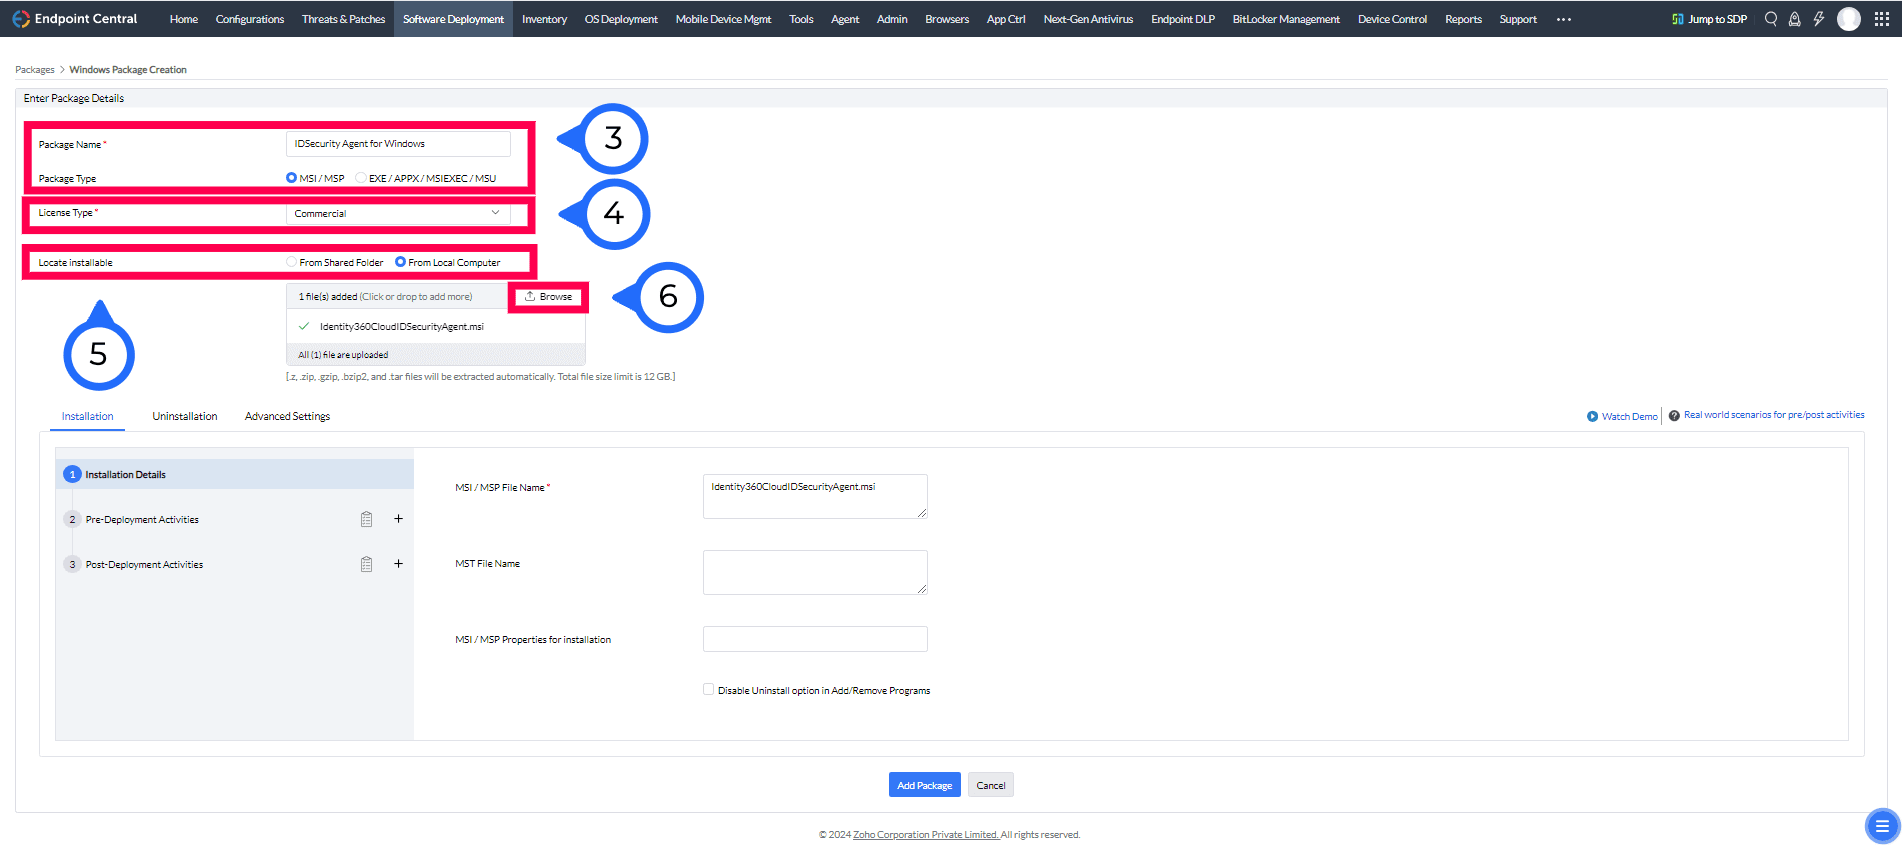The width and height of the screenshot is (1902, 845).
Task: Click the Watch Demo play icon
Action: (x=1592, y=416)
